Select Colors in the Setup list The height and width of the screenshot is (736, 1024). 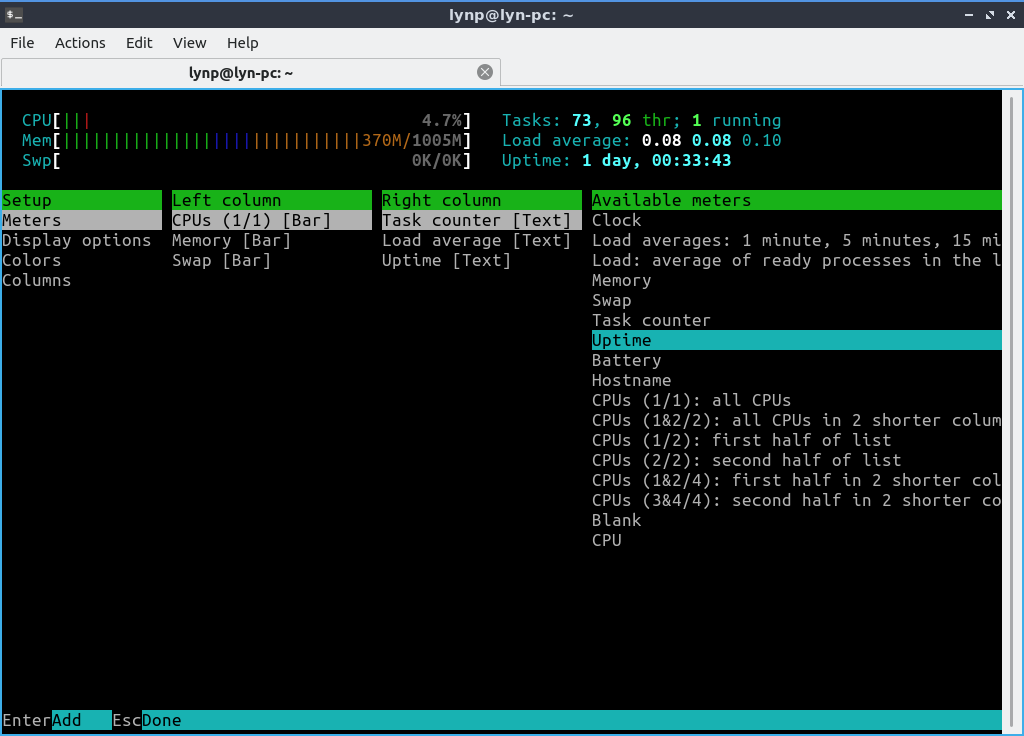[x=32, y=260]
